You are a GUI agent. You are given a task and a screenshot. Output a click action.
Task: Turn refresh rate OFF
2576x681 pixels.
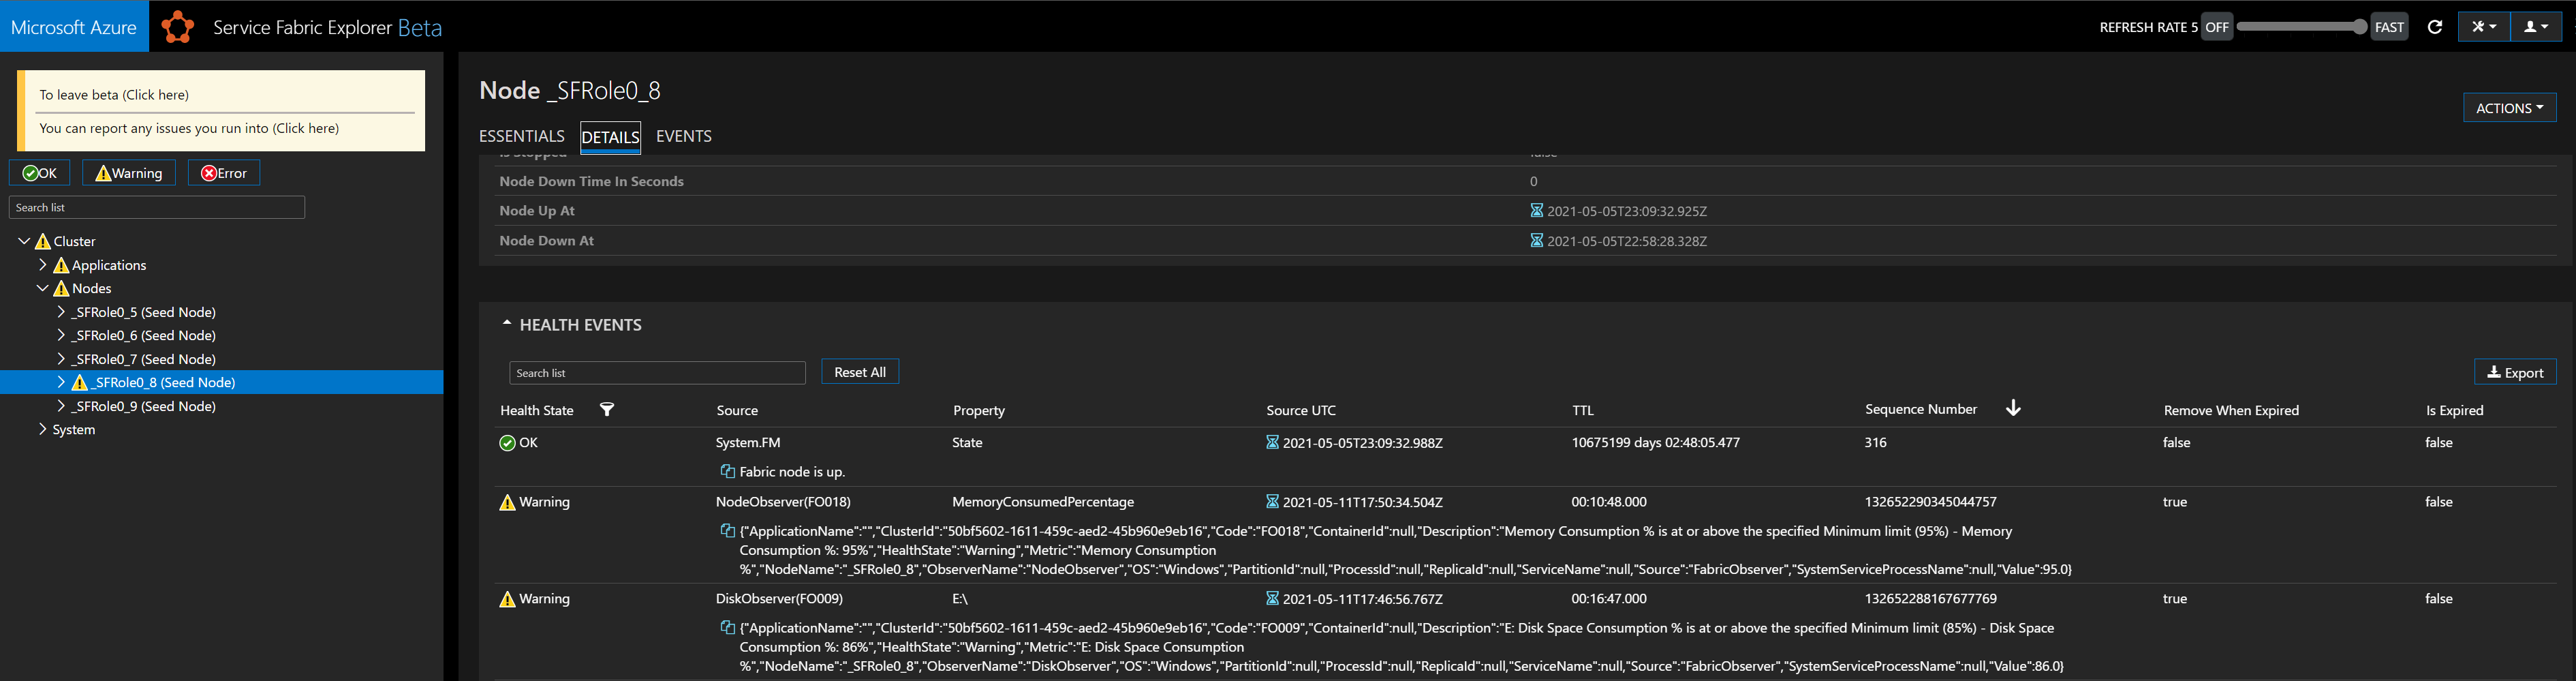[2217, 27]
